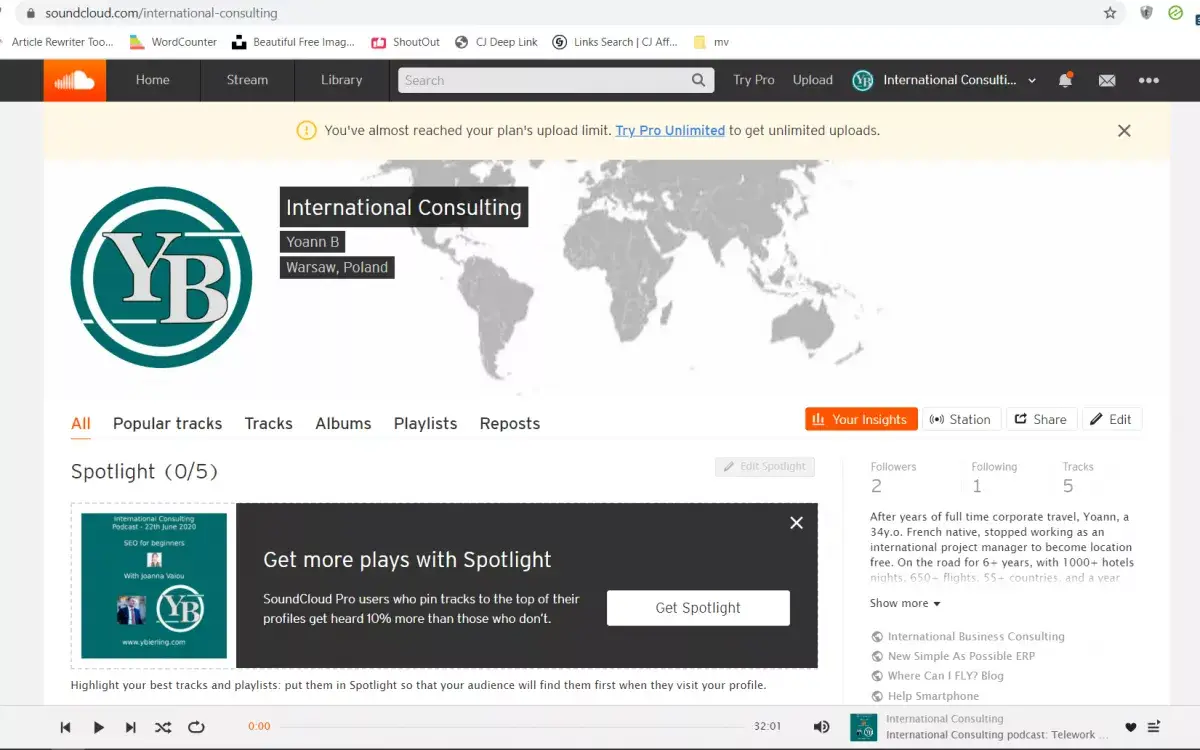Viewport: 1200px width, 750px height.
Task: Click the Edit Spotlight button
Action: click(765, 467)
